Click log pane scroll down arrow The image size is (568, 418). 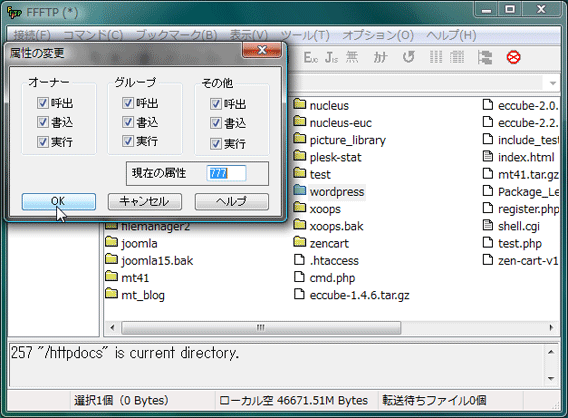pos(551,379)
